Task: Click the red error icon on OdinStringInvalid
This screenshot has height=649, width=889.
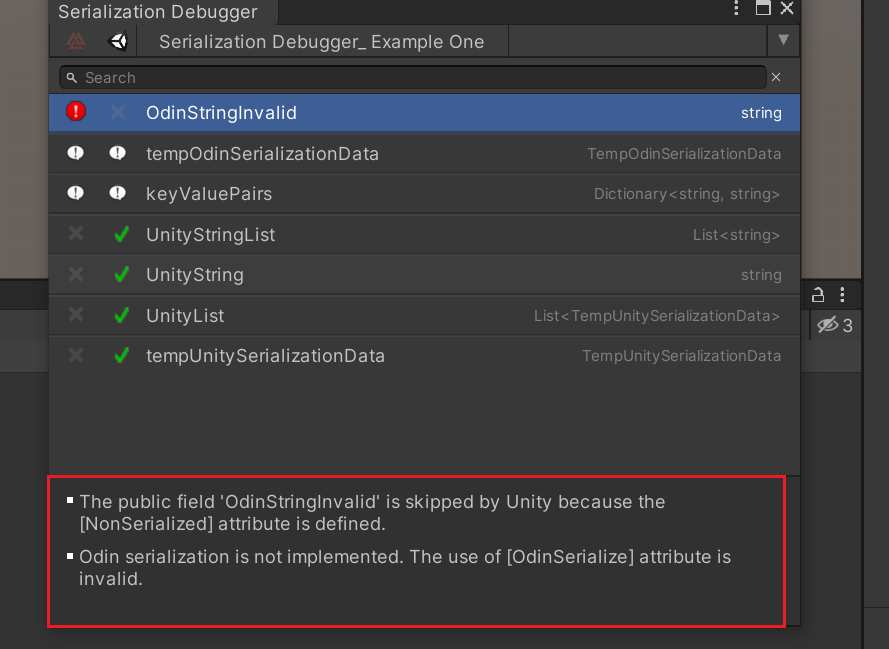Action: coord(75,112)
